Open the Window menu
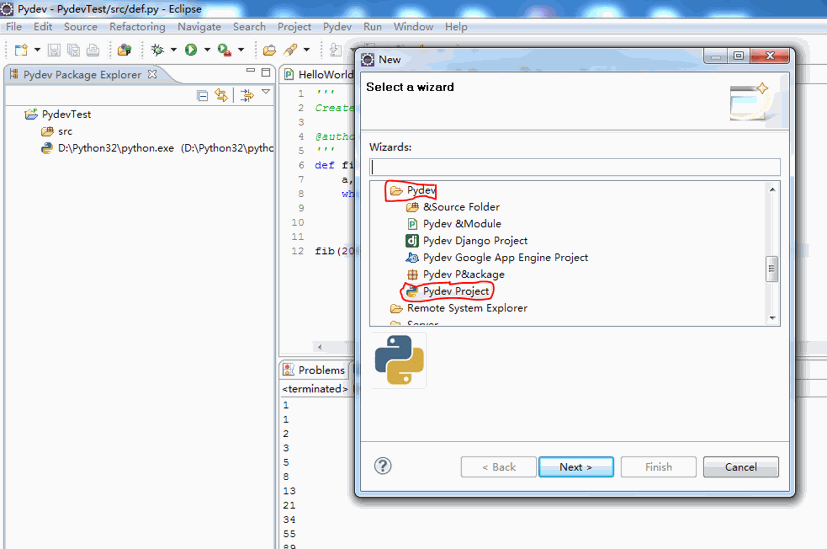The image size is (827, 549). [414, 27]
